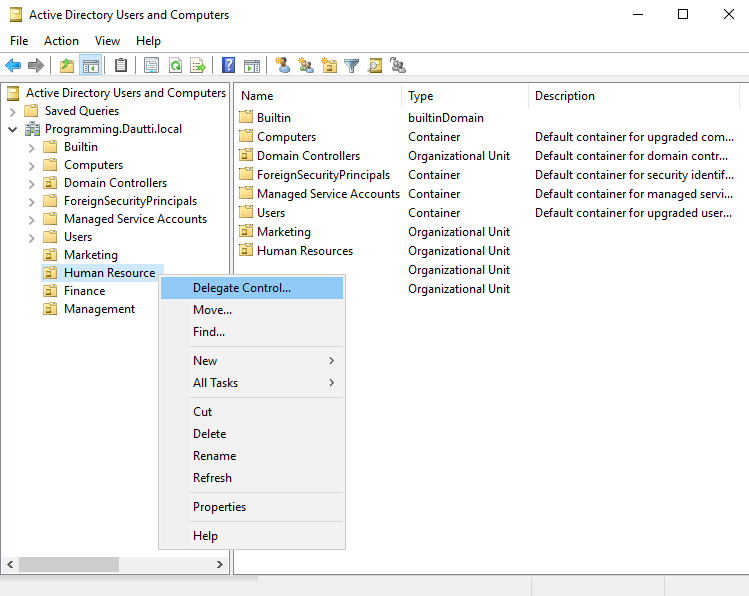Click the blue Back arrow in toolbar
The height and width of the screenshot is (596, 749).
click(x=13, y=65)
